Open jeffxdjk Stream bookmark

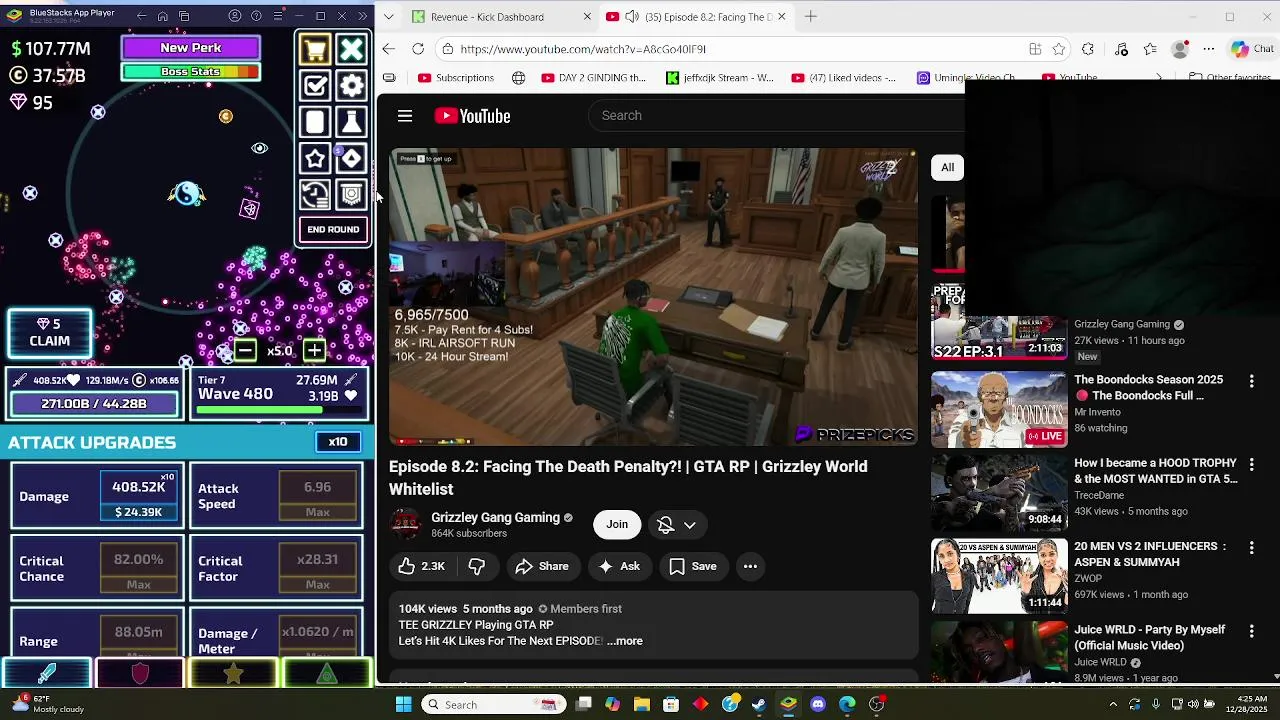pos(720,77)
